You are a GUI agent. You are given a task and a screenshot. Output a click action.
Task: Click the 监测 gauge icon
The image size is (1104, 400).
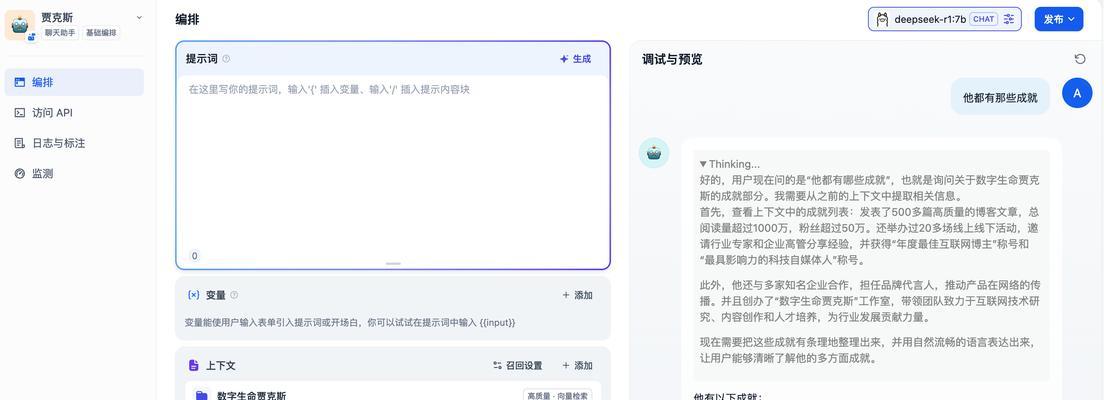pos(20,173)
